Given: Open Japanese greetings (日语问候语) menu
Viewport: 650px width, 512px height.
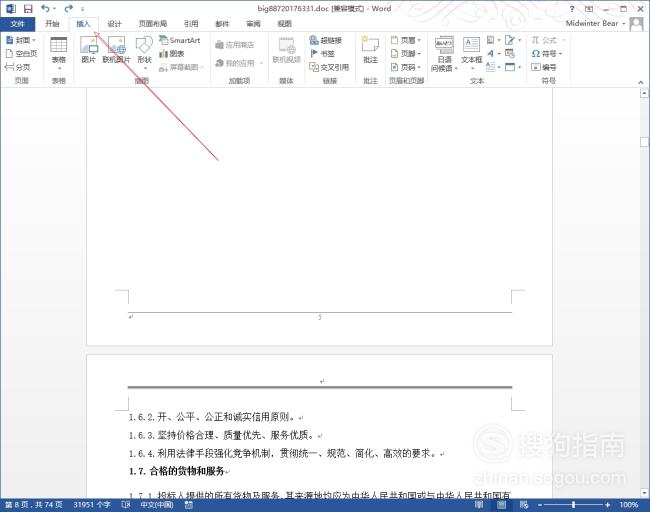Looking at the screenshot, I should click(x=444, y=54).
